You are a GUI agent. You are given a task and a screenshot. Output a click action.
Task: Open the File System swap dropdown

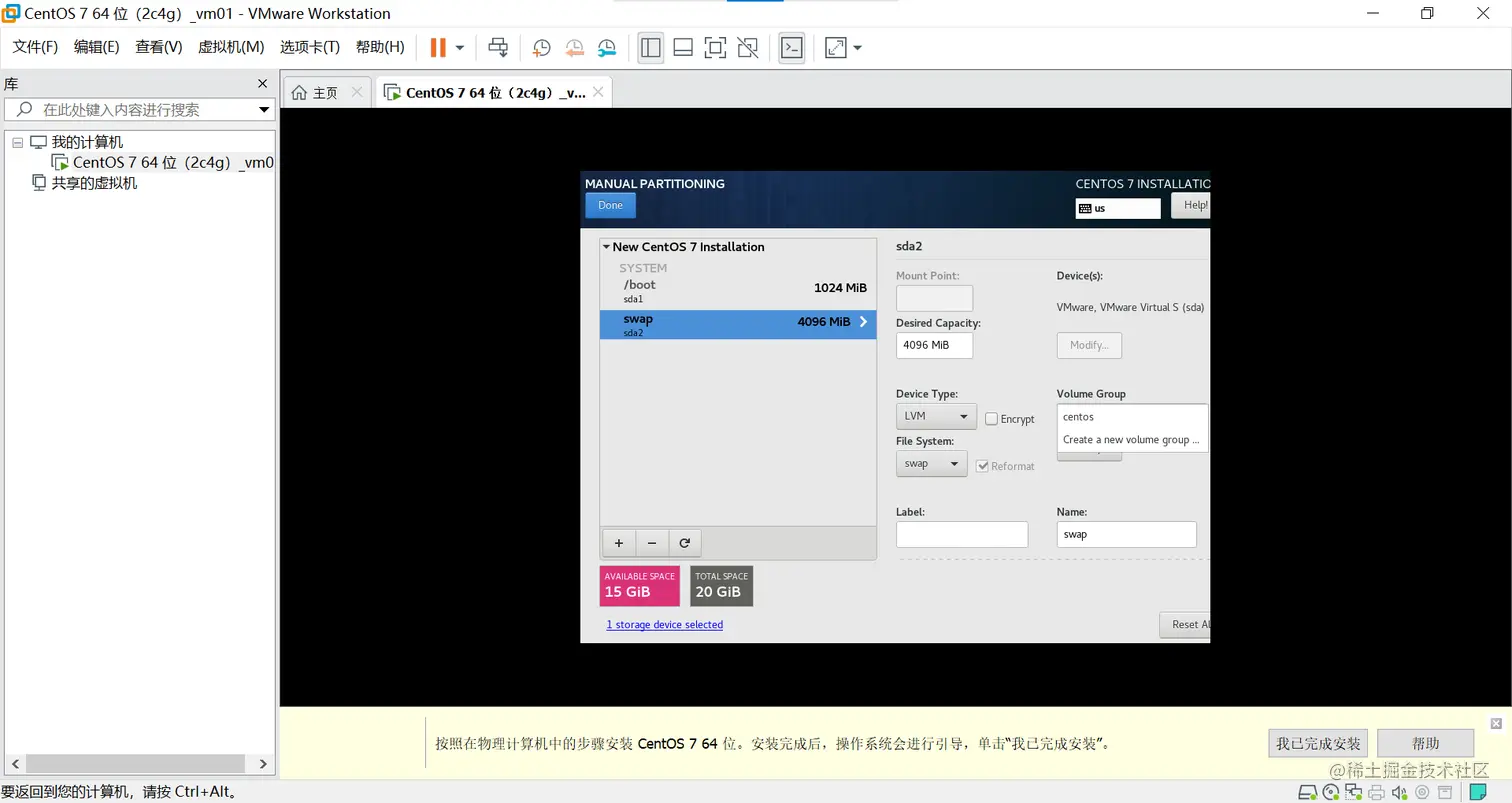click(931, 464)
